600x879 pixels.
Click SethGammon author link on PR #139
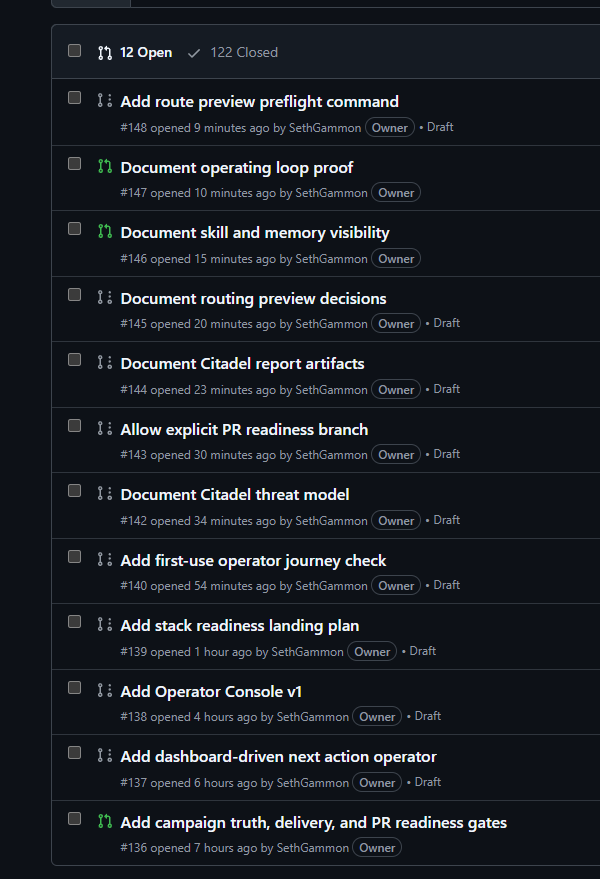point(307,652)
